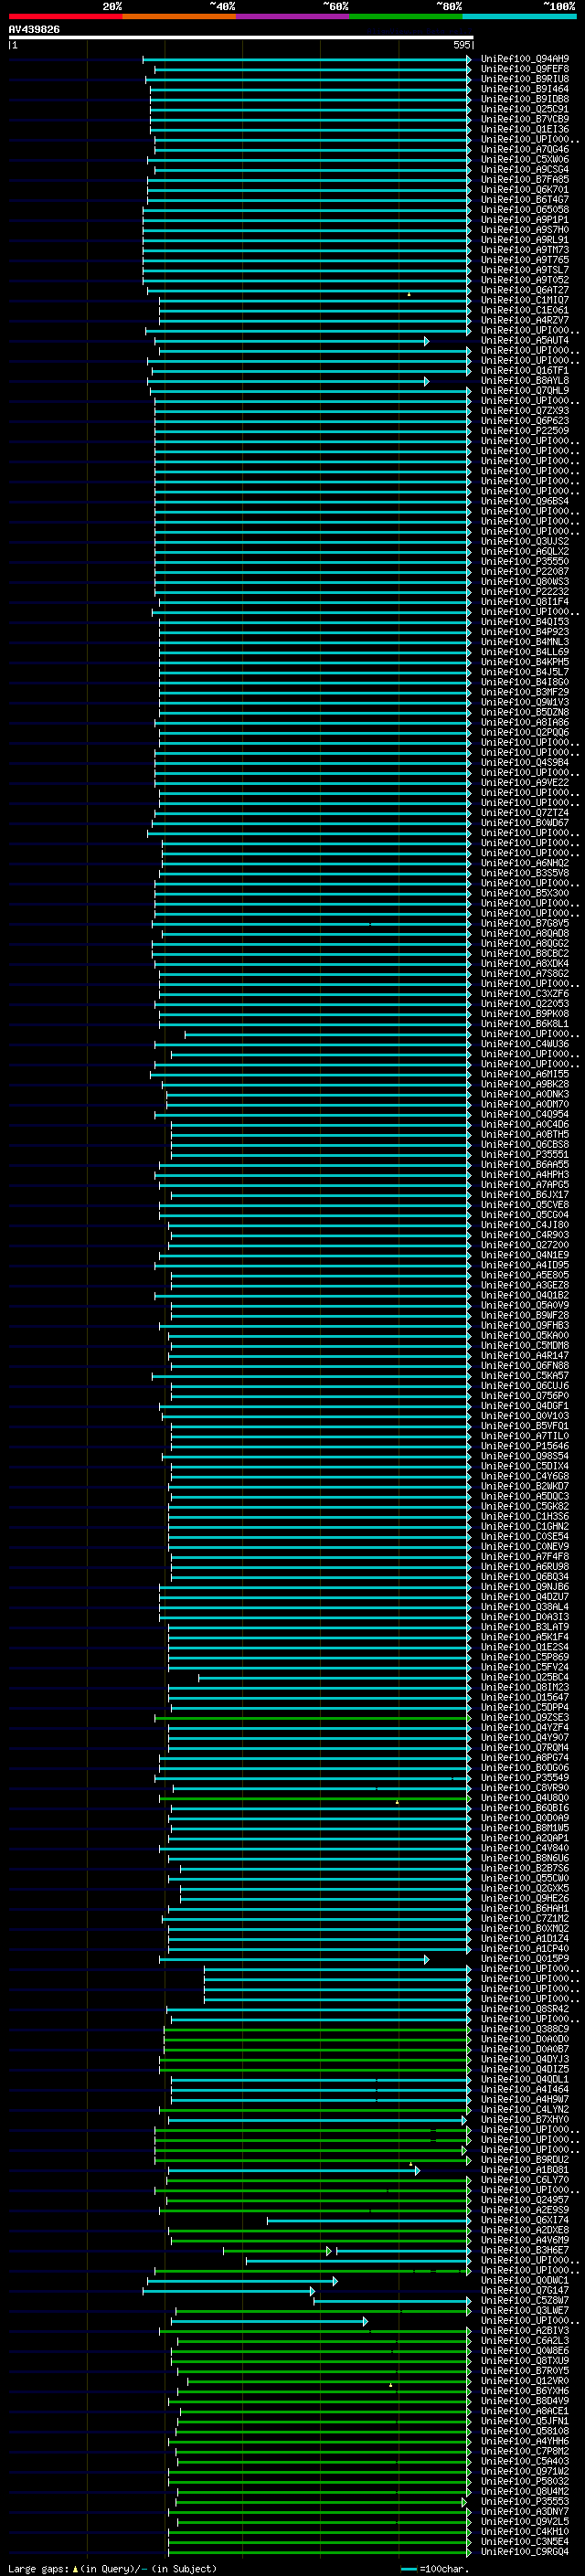The width and height of the screenshot is (585, 2576).
Task: Click the UniRef100_Q12VR0 entry
Action: point(524,2380)
